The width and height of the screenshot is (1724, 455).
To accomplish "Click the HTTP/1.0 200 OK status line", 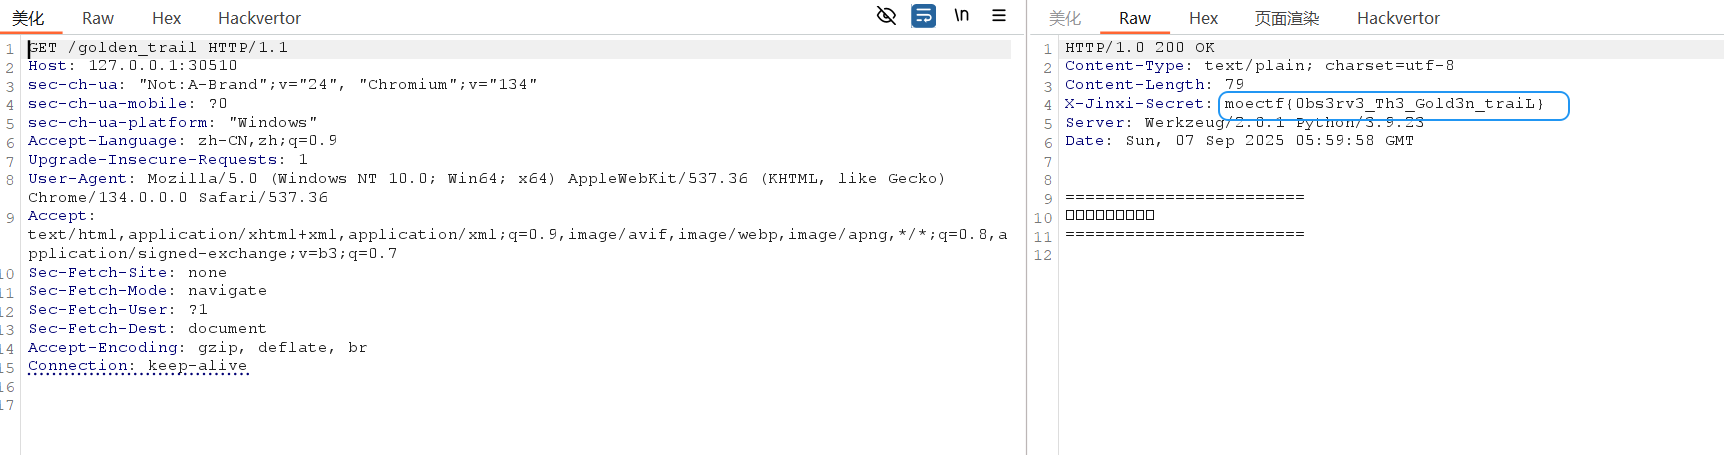I will pos(1140,47).
